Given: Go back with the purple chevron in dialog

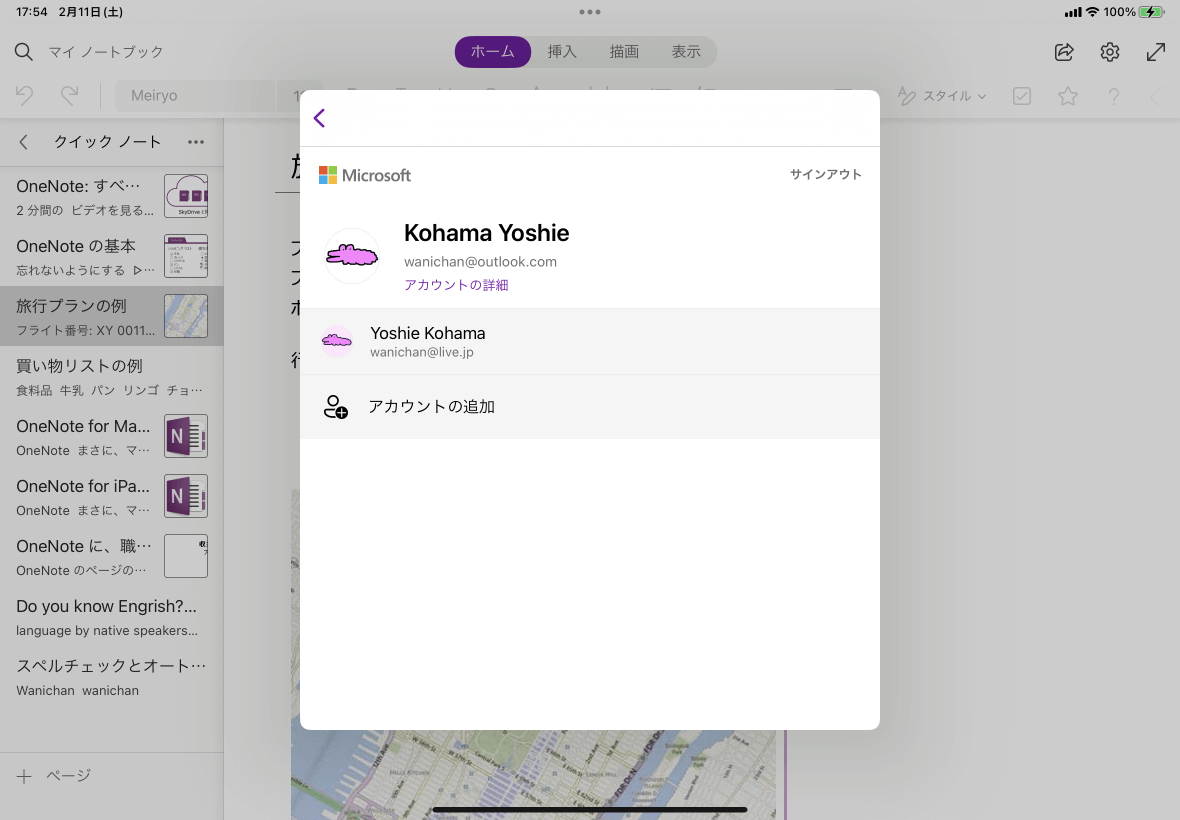Looking at the screenshot, I should (x=319, y=118).
